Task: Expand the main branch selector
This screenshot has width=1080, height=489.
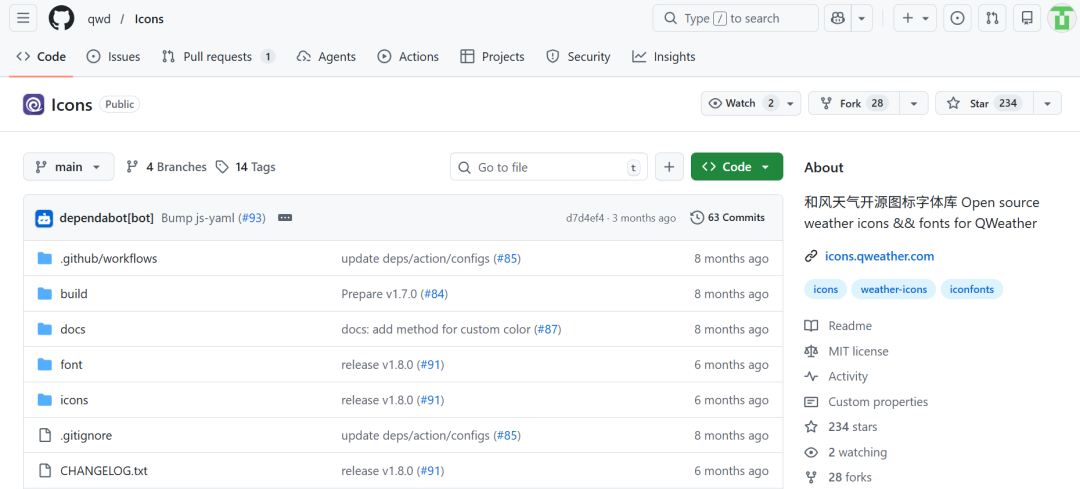Action: pyautogui.click(x=68, y=167)
